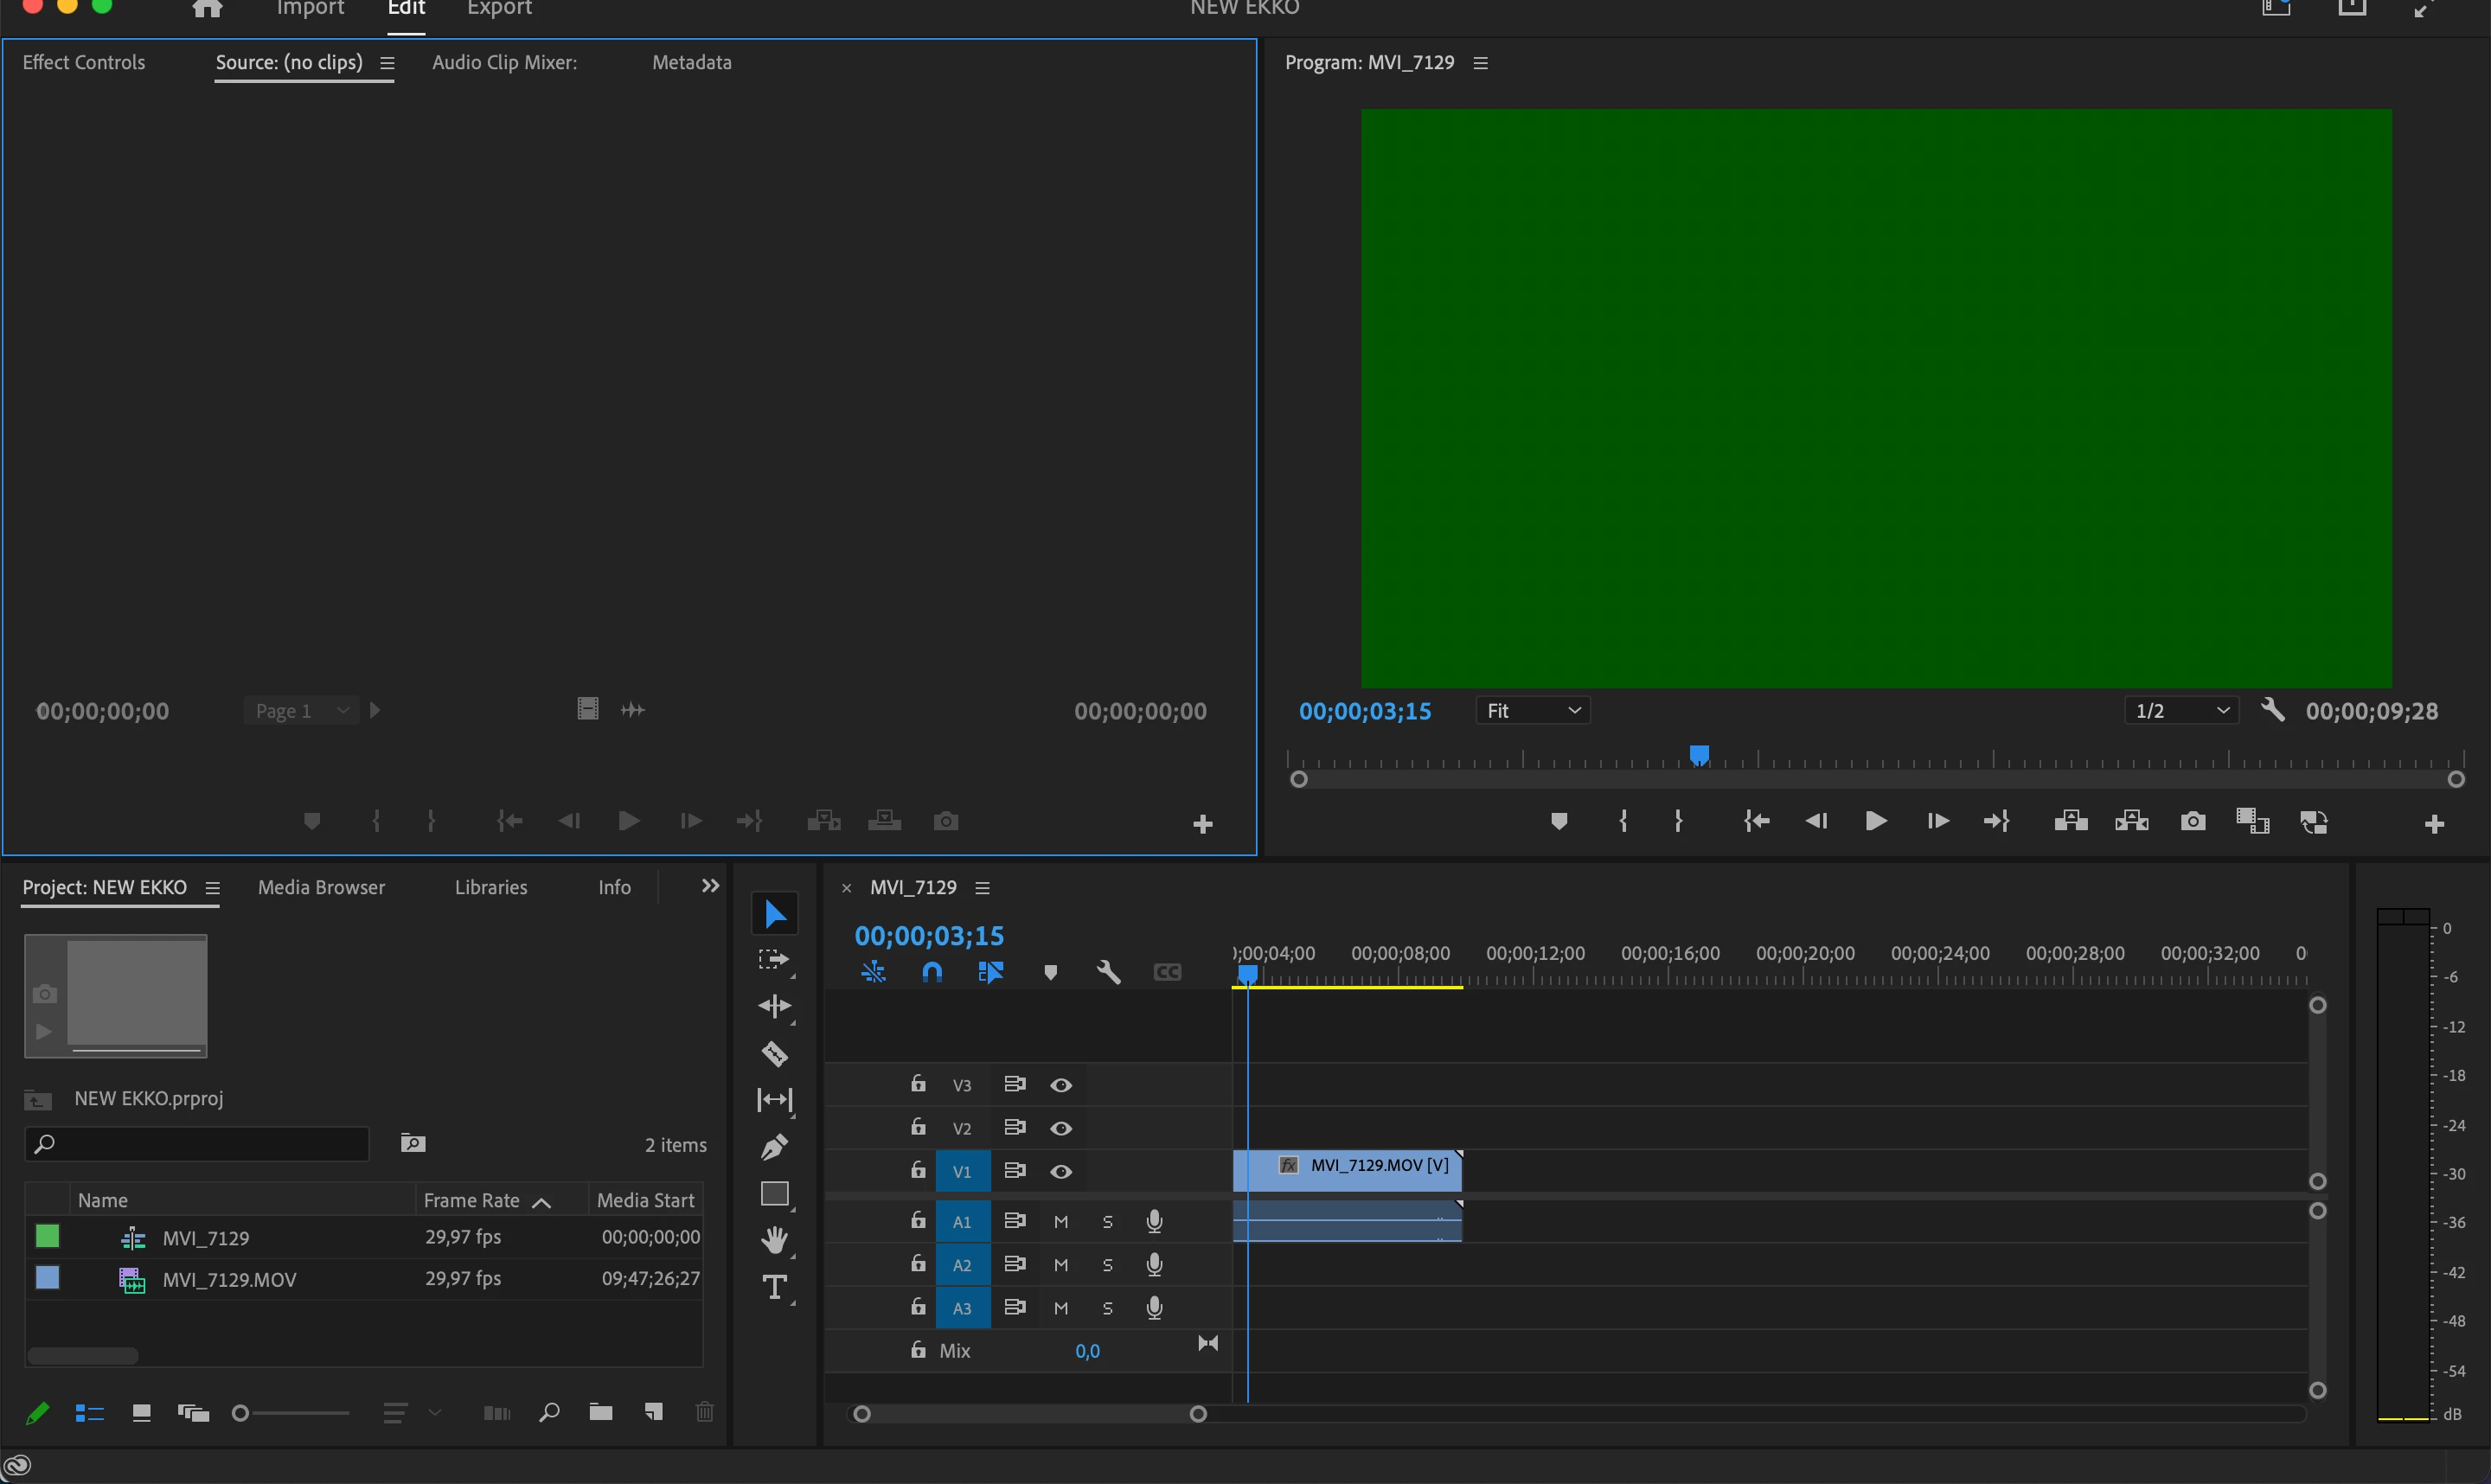The image size is (2491, 1484).
Task: Toggle lock on track V1
Action: 918,1170
